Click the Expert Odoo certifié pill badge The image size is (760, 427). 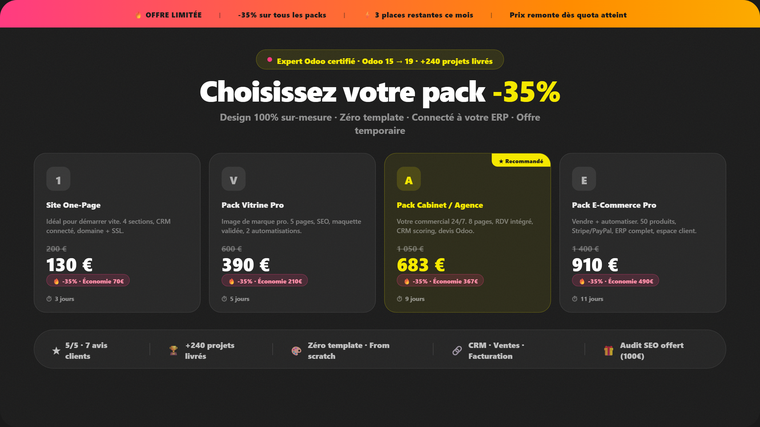pyautogui.click(x=380, y=60)
